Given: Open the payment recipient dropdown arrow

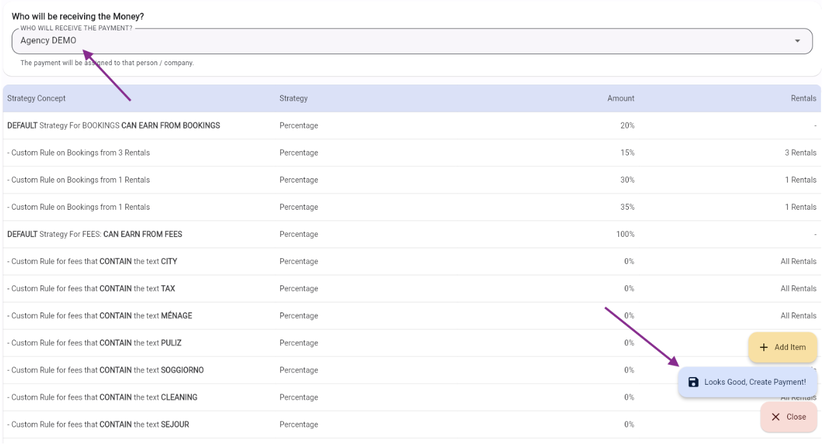Looking at the screenshot, I should 797,41.
